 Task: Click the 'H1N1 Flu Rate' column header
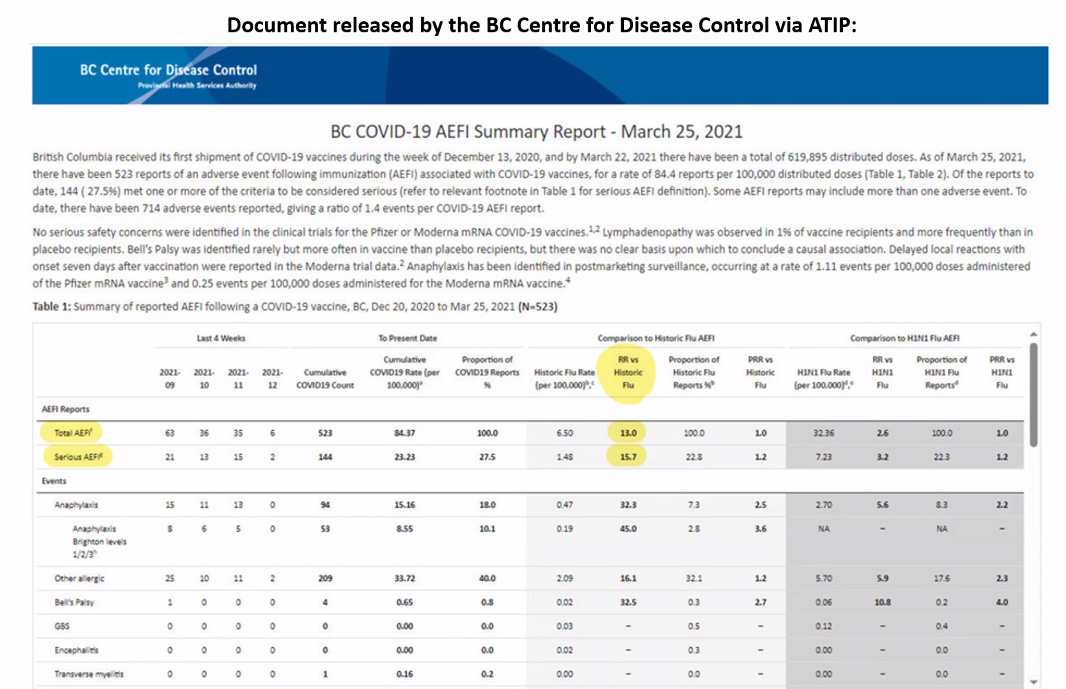pyautogui.click(x=824, y=379)
